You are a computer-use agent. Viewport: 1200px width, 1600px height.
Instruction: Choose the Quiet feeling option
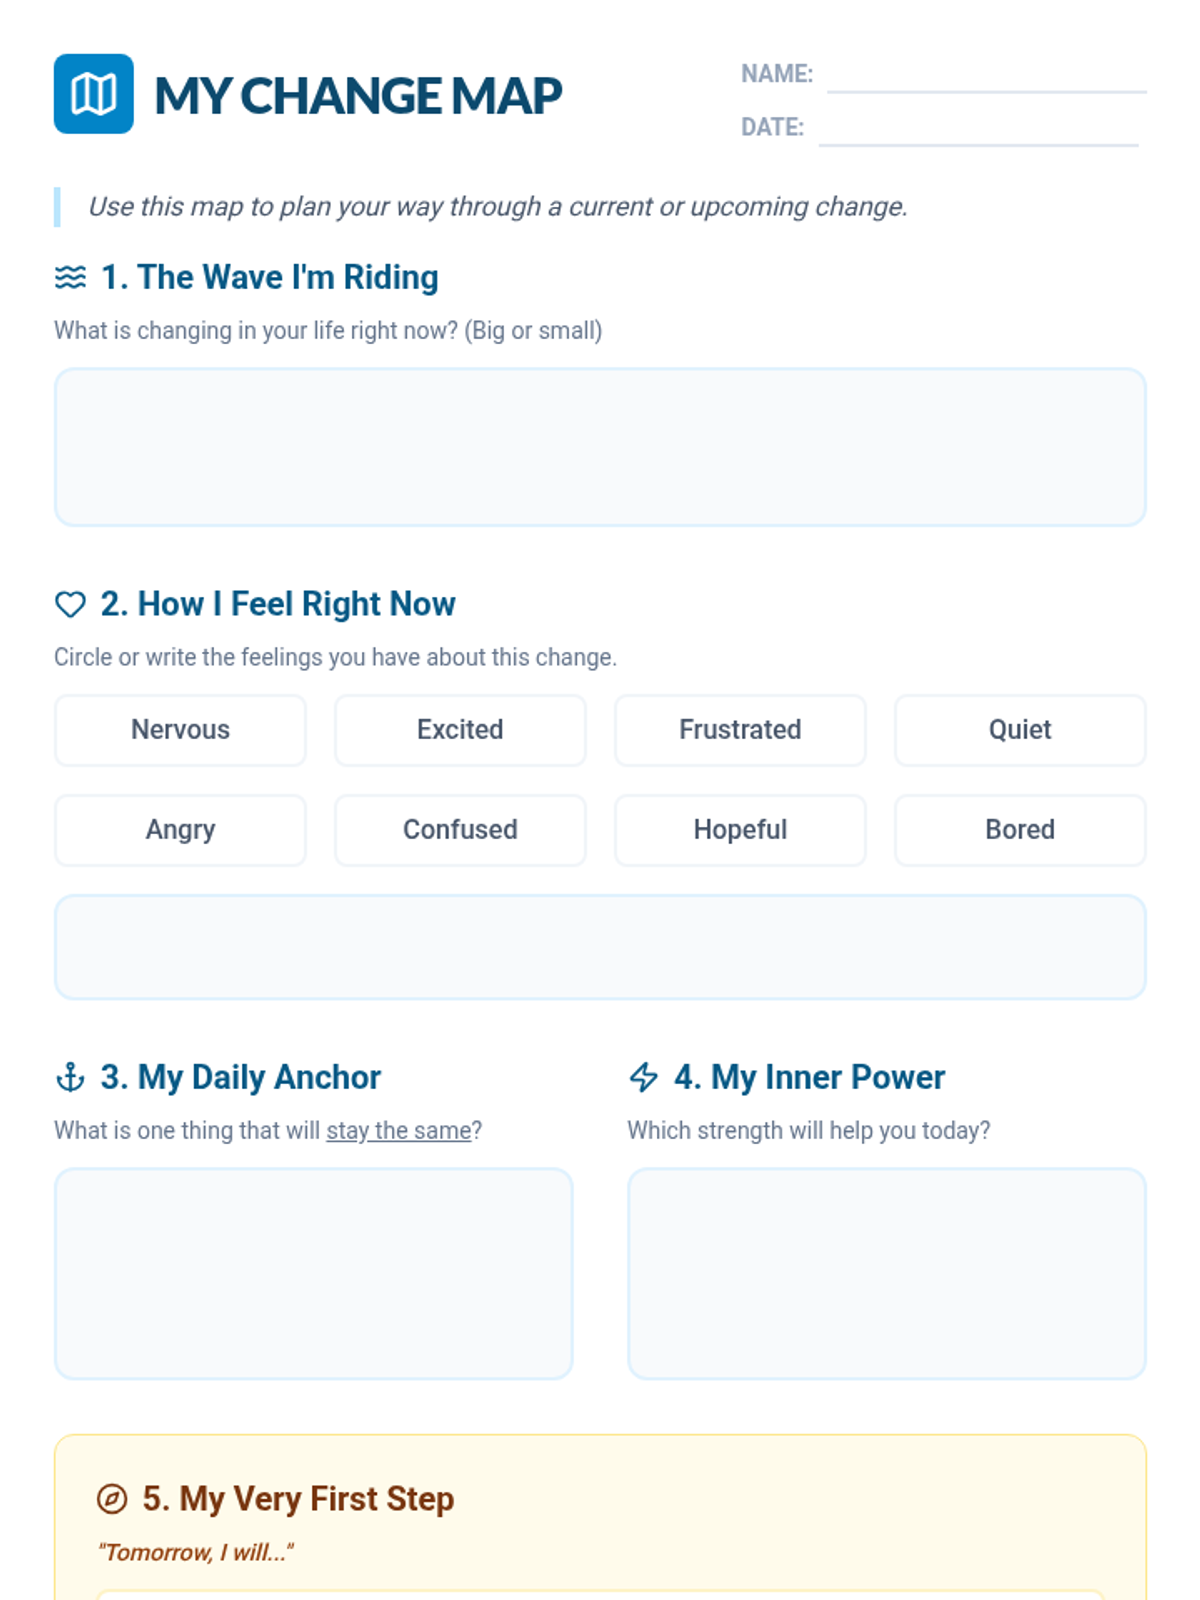pos(1020,730)
